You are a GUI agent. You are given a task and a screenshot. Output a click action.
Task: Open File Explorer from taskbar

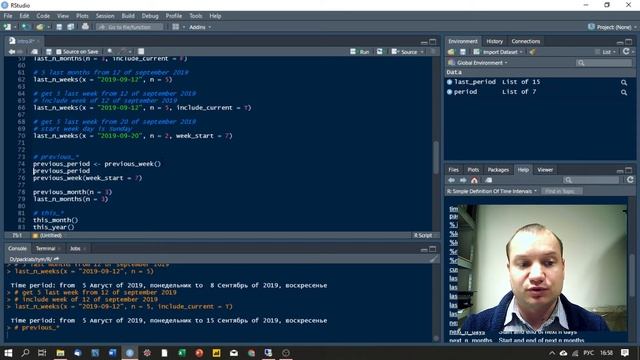click(x=60, y=353)
